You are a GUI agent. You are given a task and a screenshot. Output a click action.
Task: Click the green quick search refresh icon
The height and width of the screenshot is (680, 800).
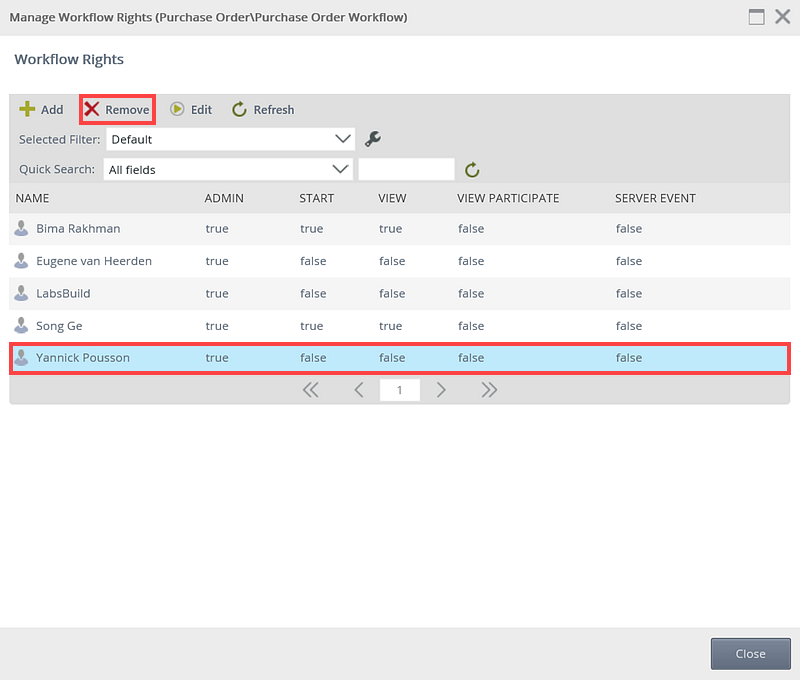pyautogui.click(x=473, y=170)
